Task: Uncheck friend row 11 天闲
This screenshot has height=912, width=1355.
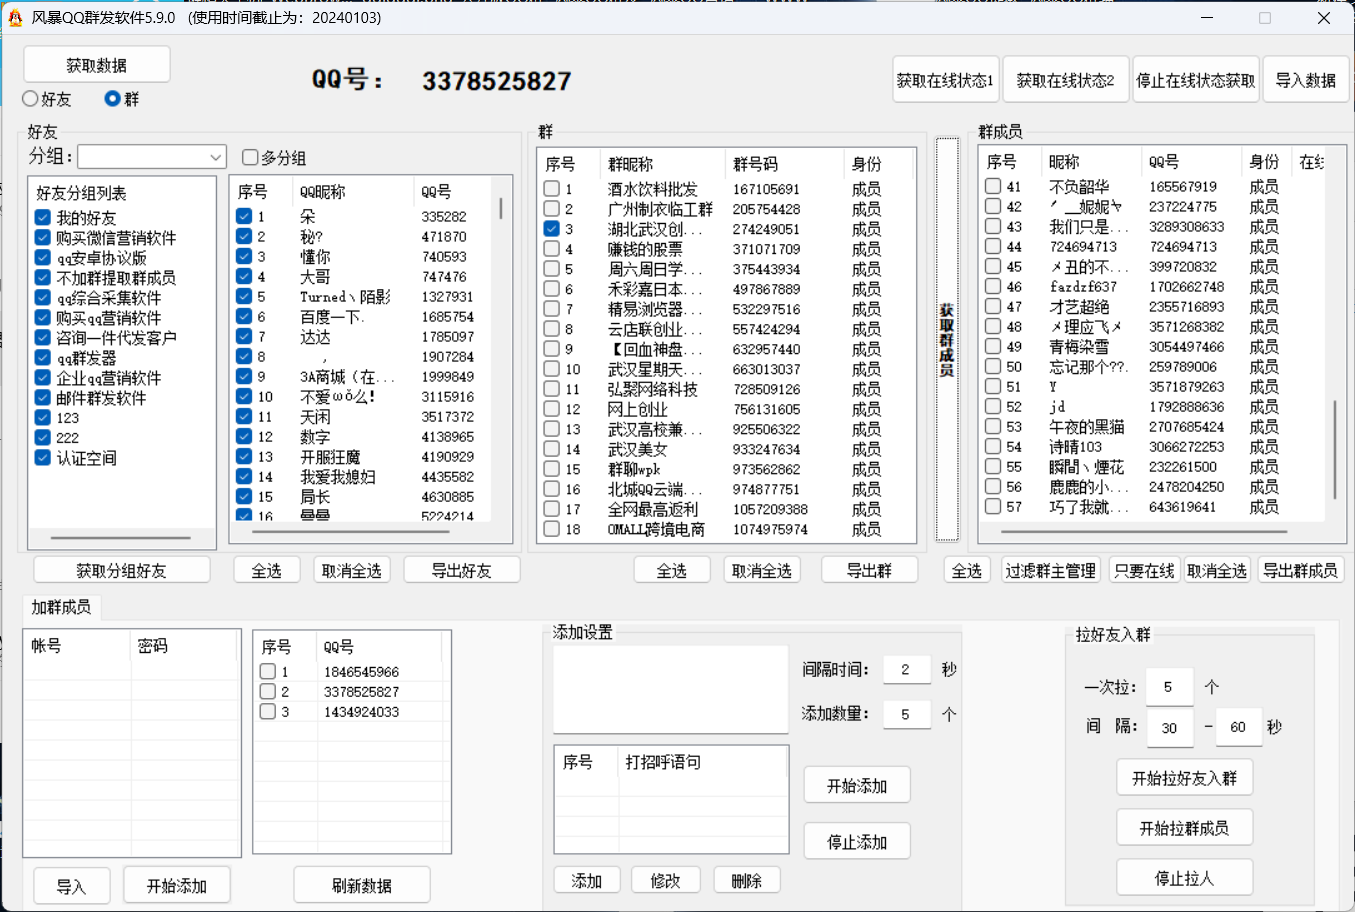Action: click(244, 416)
